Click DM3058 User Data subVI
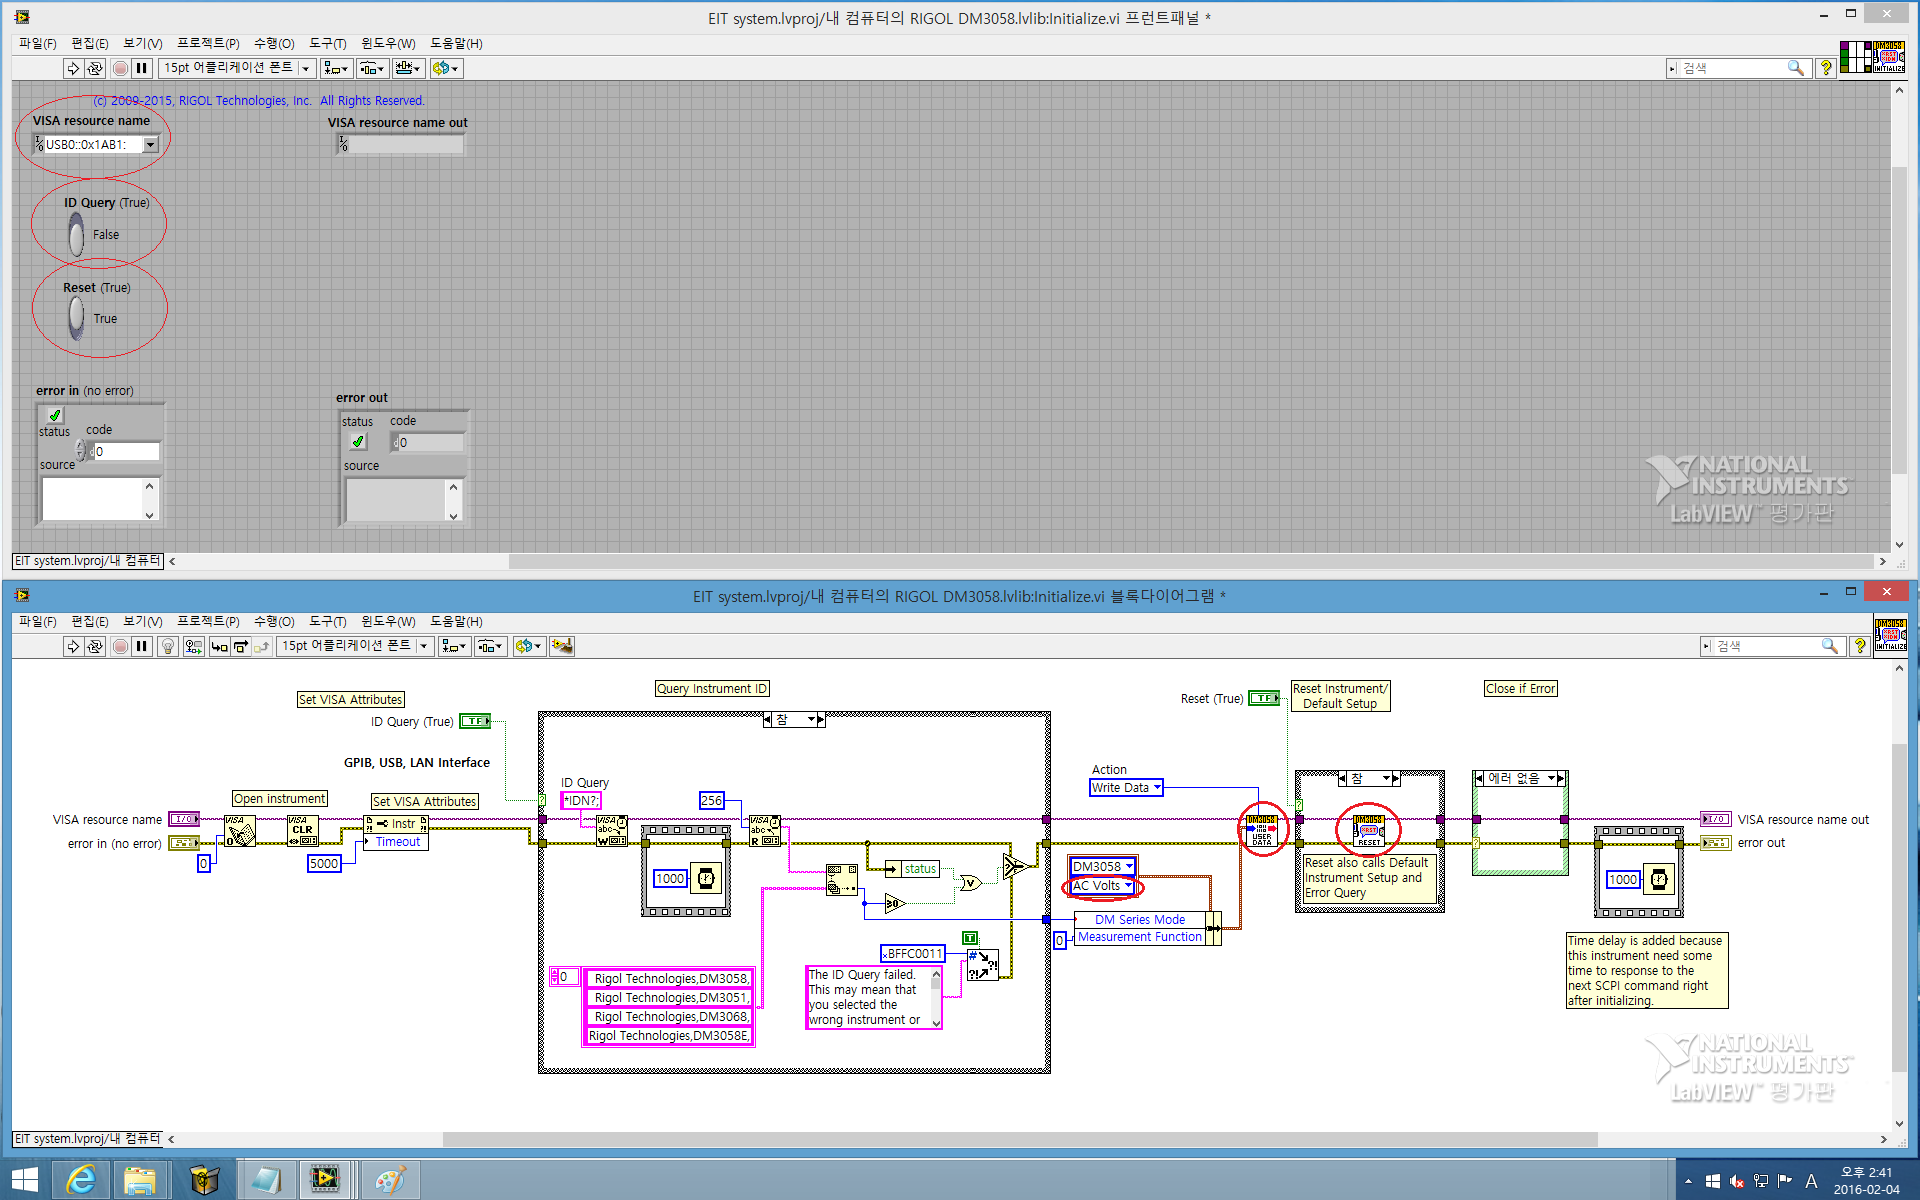Screen dimensions: 1920x1200 [1261, 830]
